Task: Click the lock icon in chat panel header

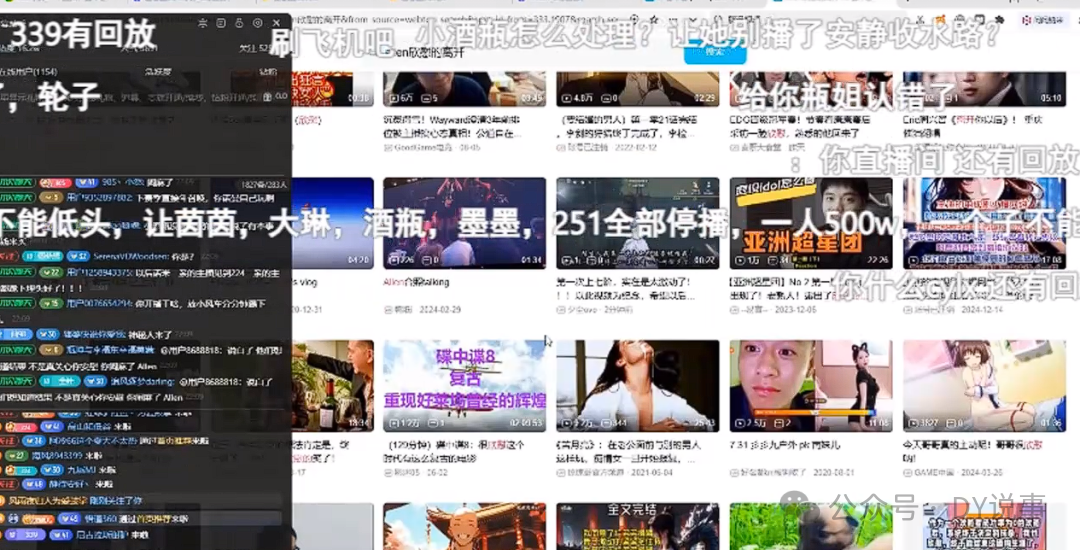Action: point(240,23)
